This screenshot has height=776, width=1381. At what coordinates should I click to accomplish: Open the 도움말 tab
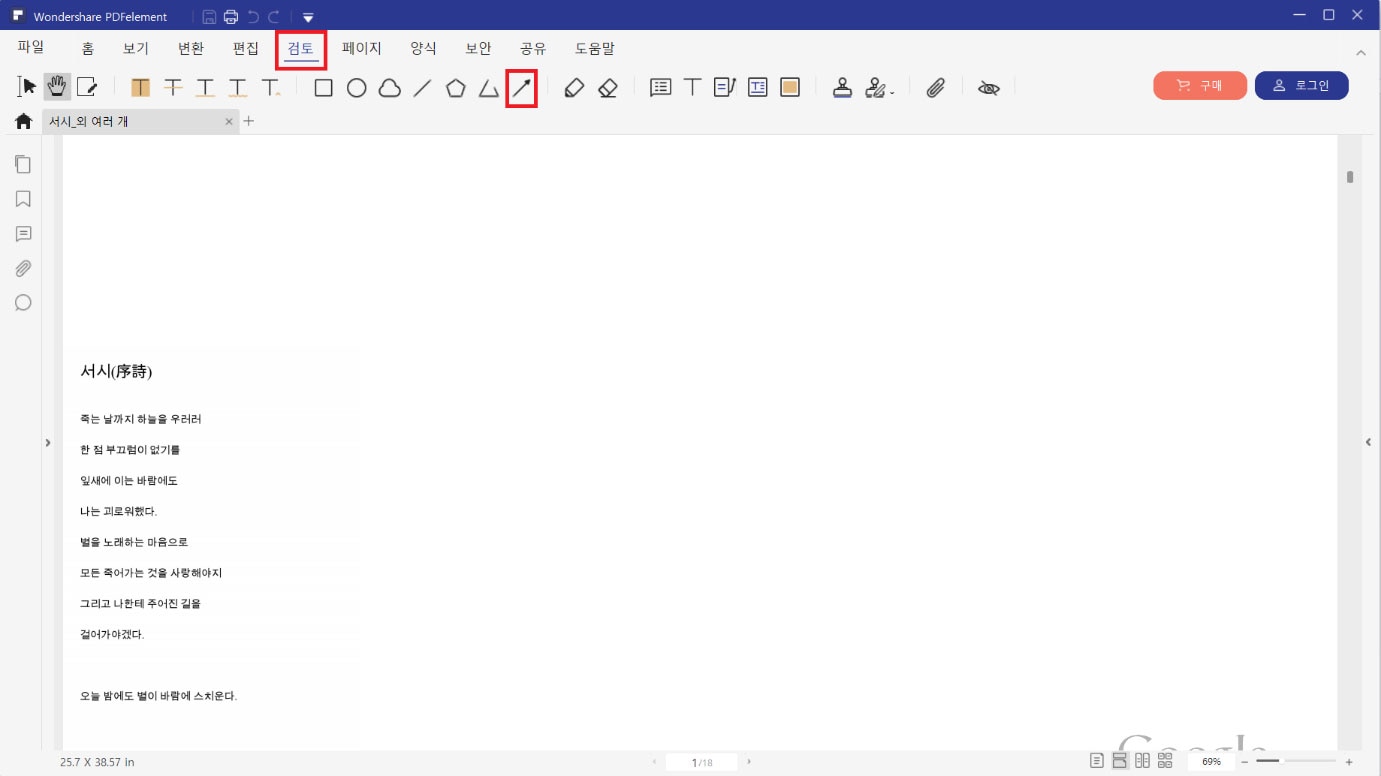pyautogui.click(x=595, y=48)
